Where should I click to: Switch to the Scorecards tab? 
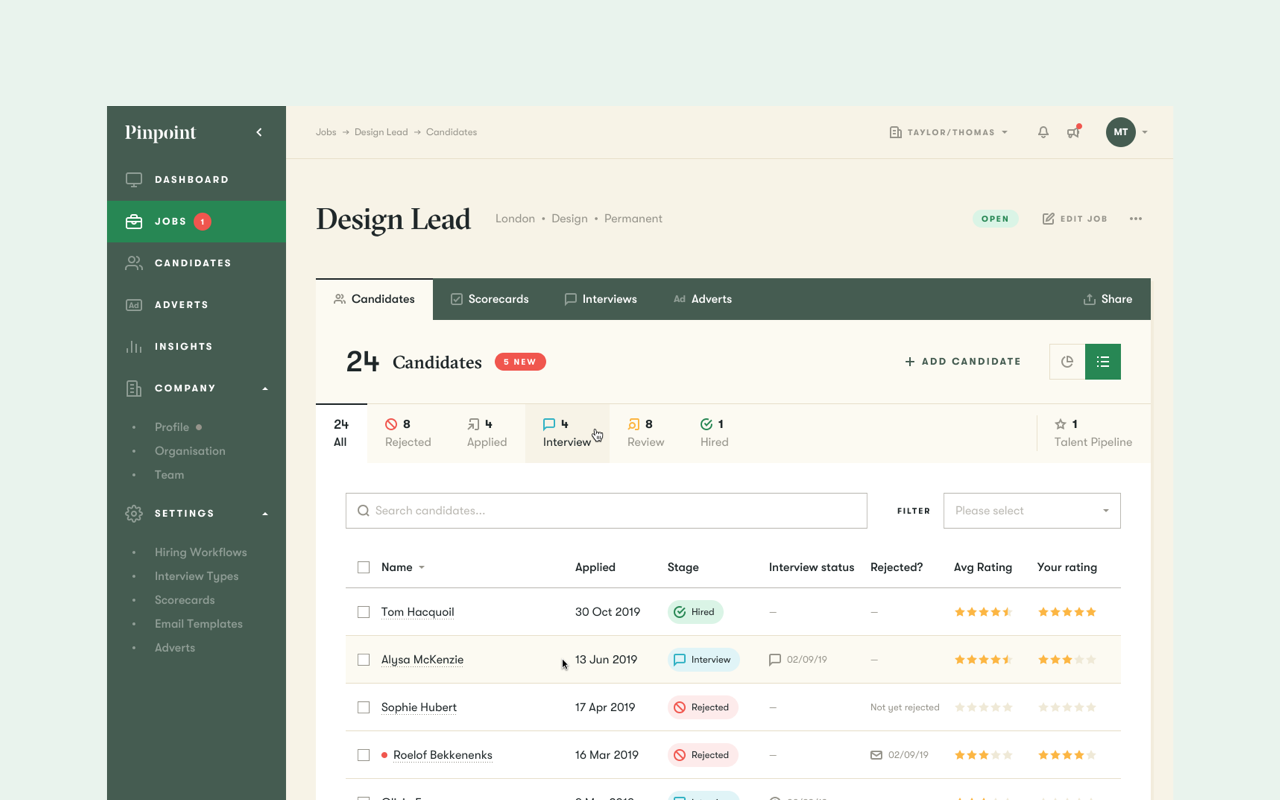(x=490, y=299)
